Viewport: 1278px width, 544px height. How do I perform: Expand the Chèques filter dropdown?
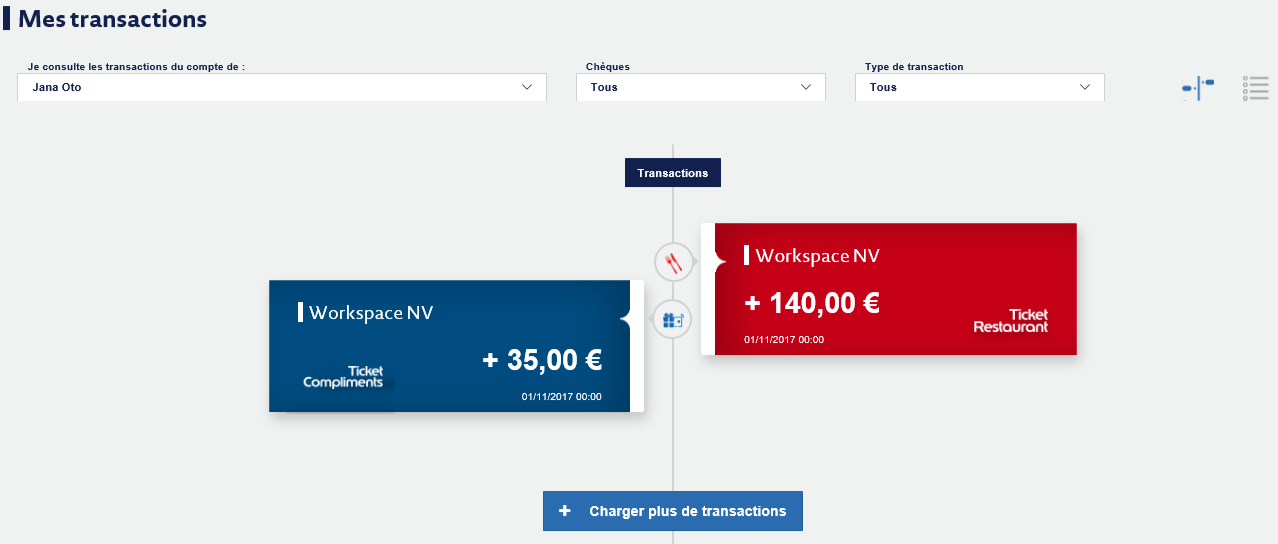click(x=700, y=87)
